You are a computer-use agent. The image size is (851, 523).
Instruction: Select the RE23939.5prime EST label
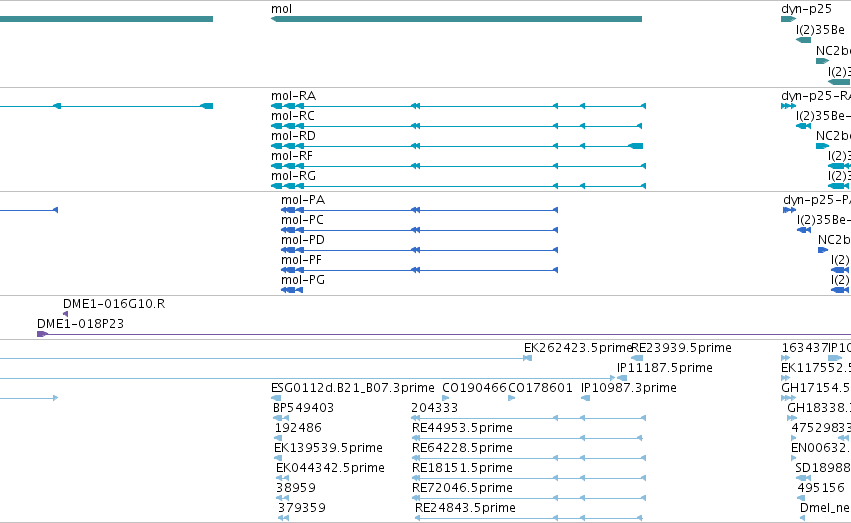coord(682,348)
